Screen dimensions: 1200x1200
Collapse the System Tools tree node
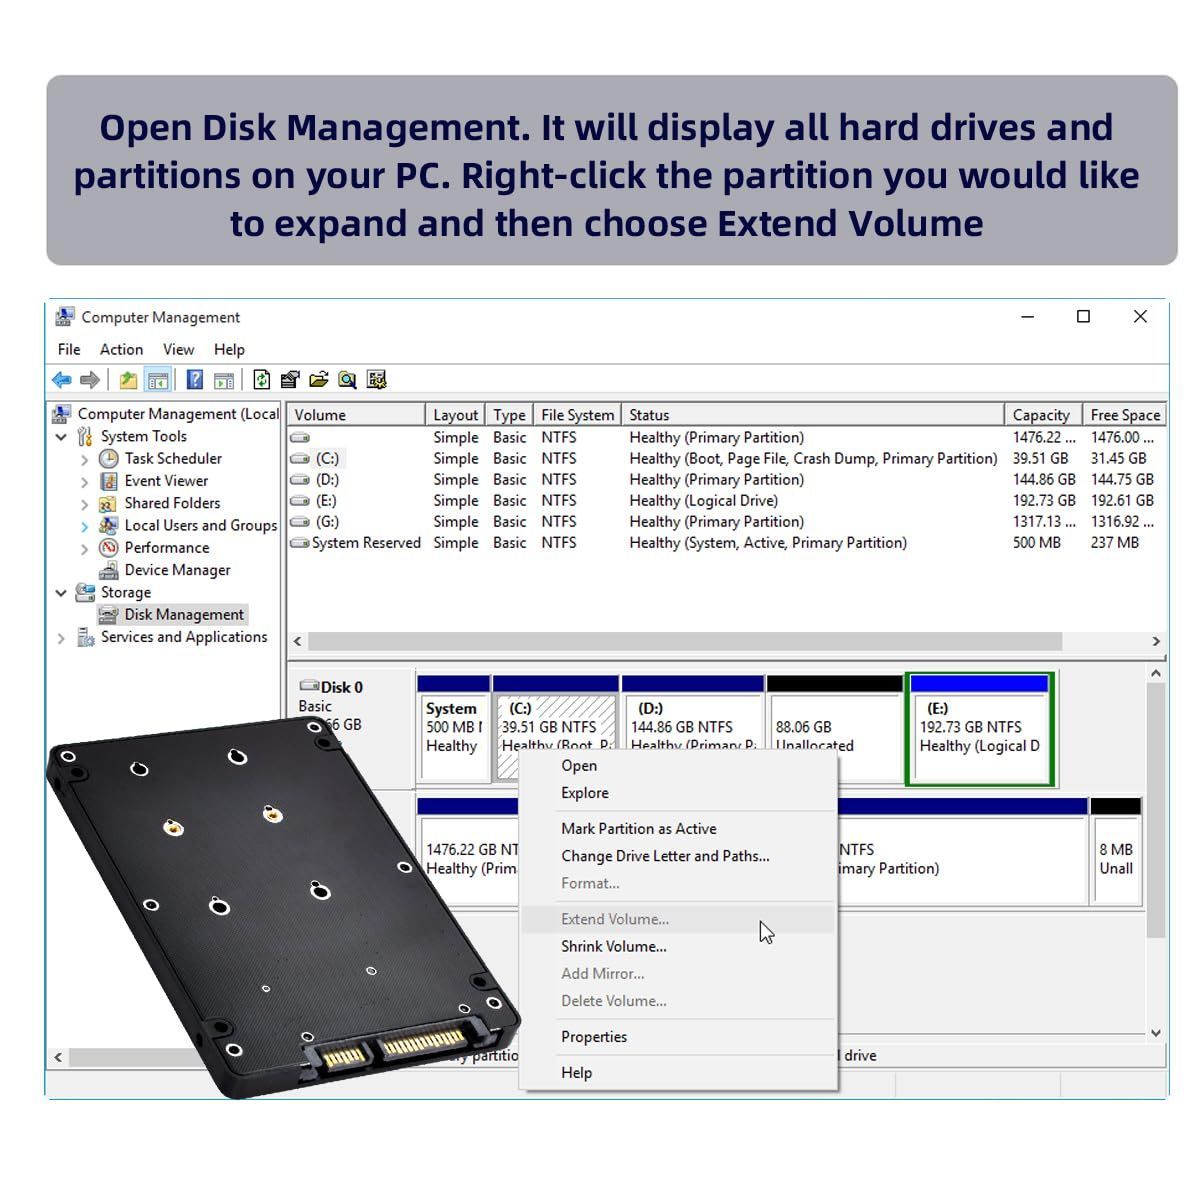click(x=61, y=437)
